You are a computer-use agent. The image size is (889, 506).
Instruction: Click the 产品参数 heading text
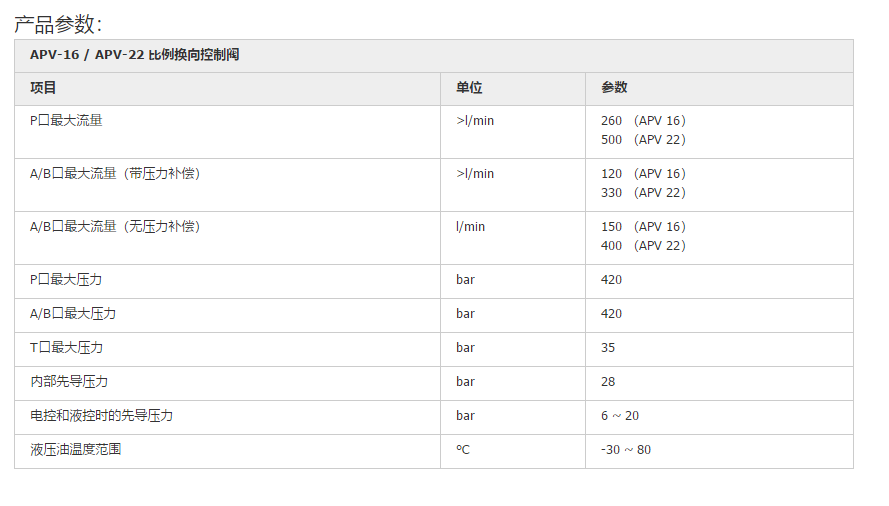[x=57, y=24]
